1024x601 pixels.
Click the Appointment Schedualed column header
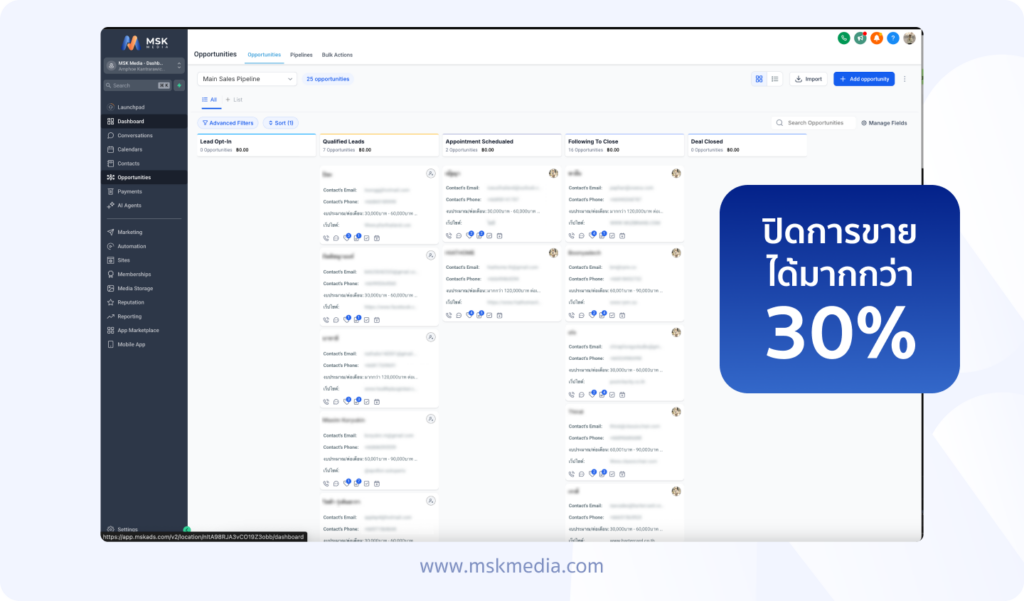tap(502, 146)
